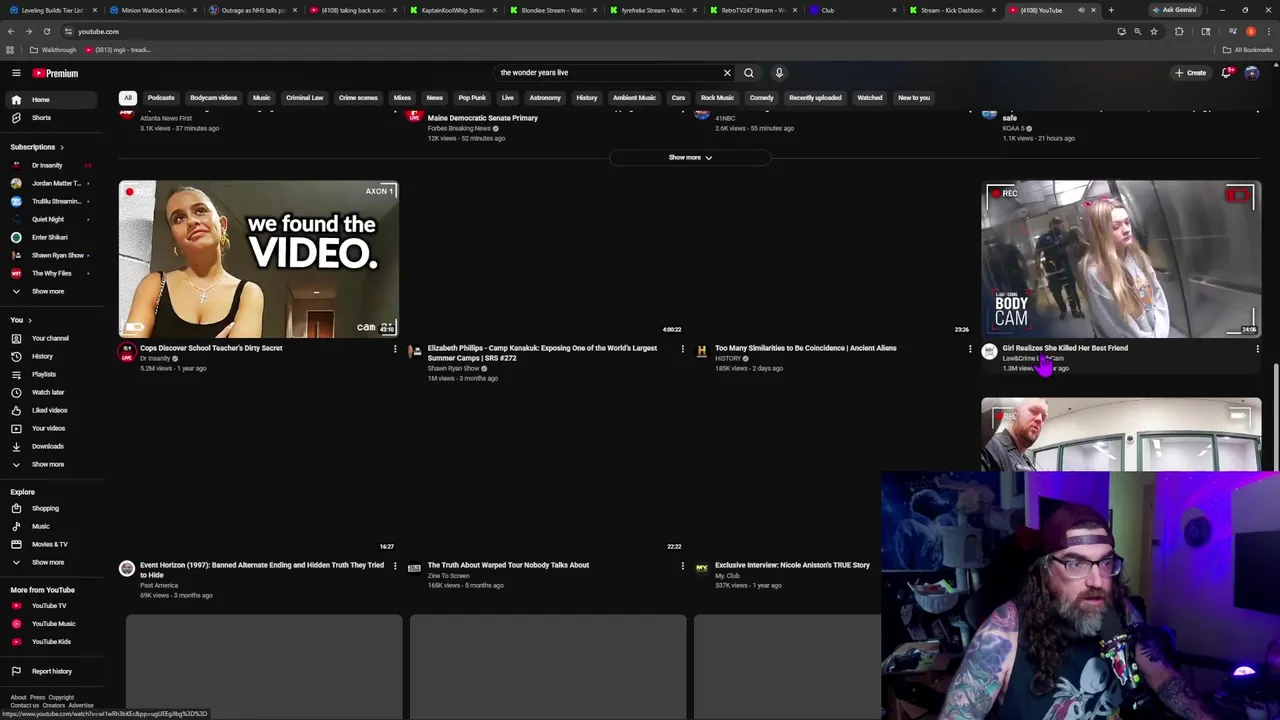Select the Pop Punk filter chip

pos(472,98)
